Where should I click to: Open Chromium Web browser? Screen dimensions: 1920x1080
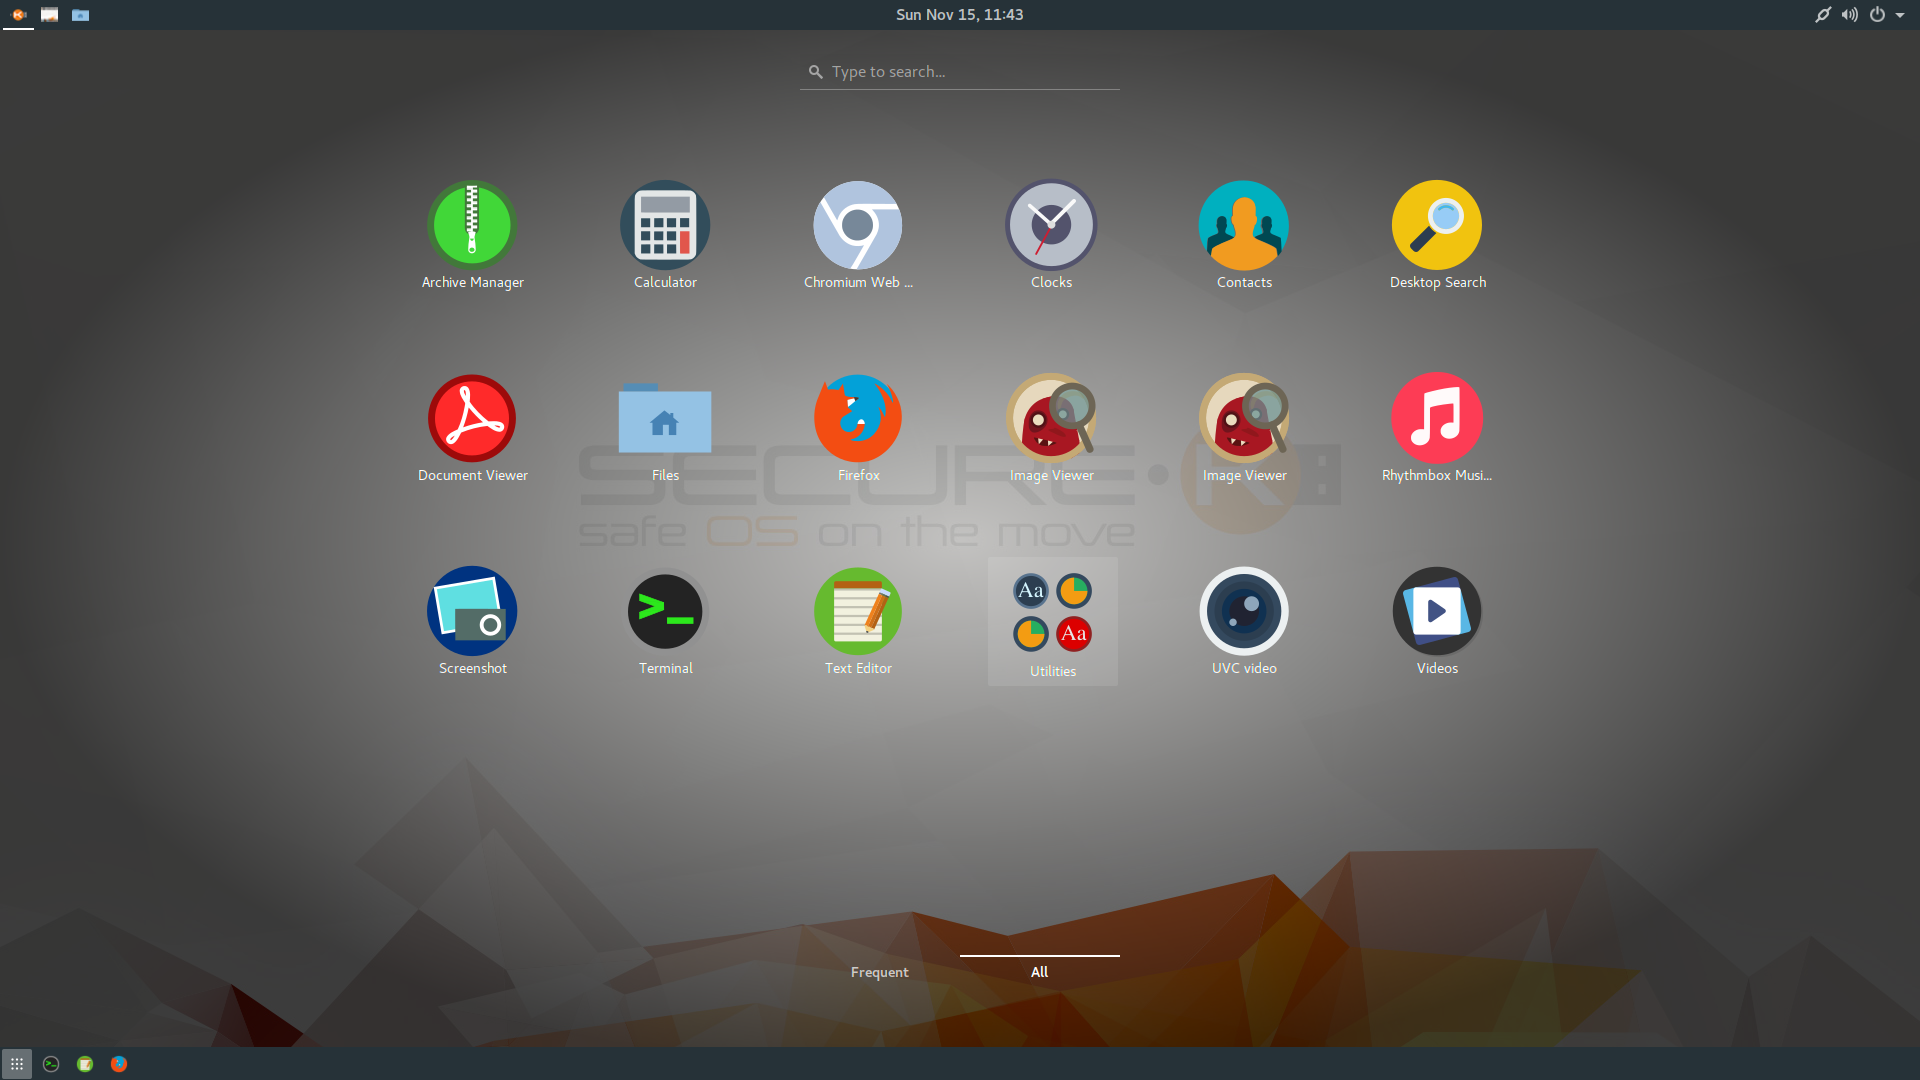(x=858, y=236)
